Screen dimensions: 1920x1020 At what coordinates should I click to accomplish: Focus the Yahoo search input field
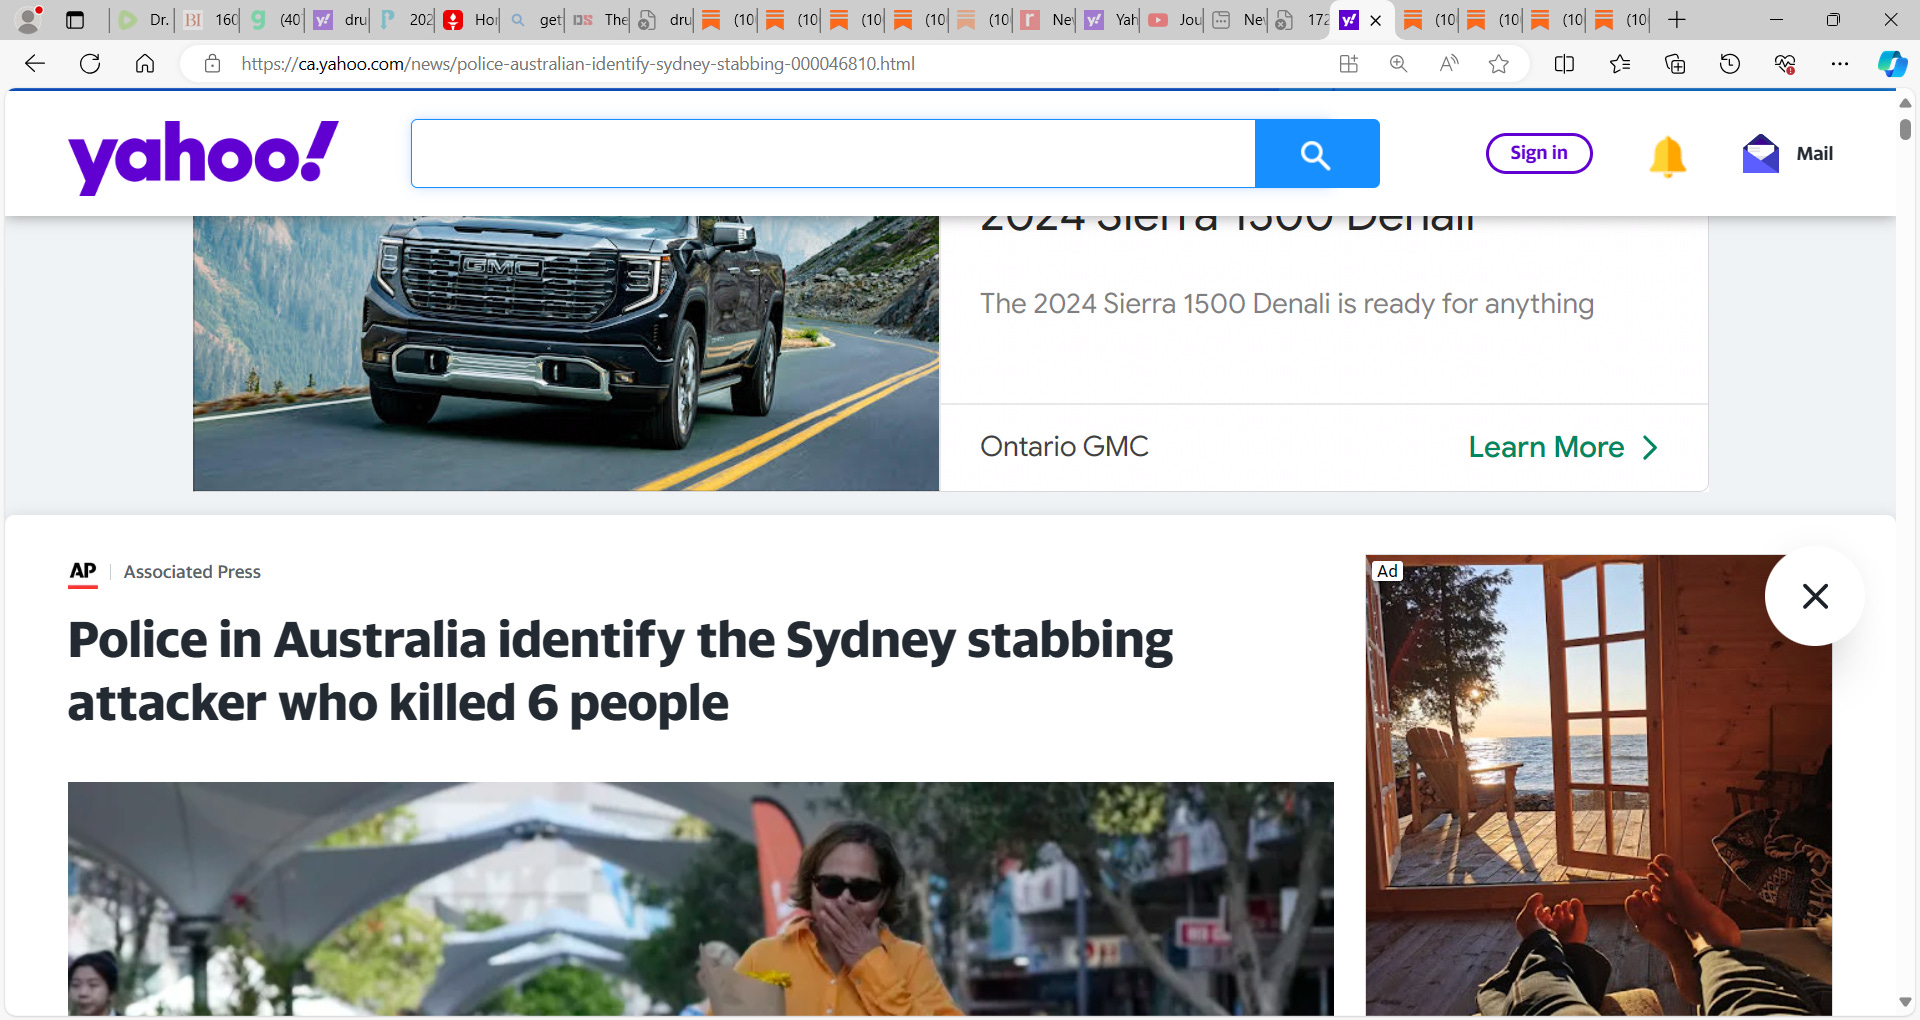point(833,154)
